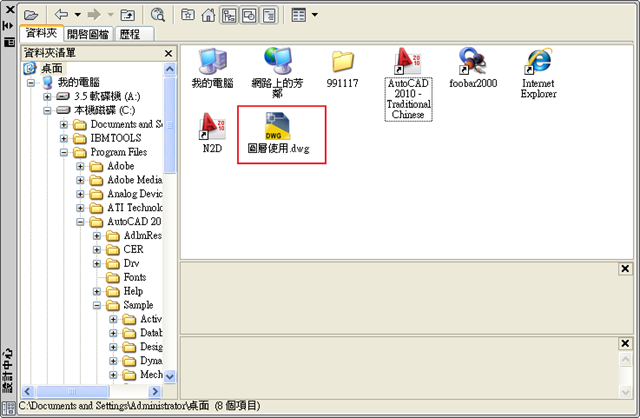Select the Help folder in tree

pyautogui.click(x=133, y=291)
